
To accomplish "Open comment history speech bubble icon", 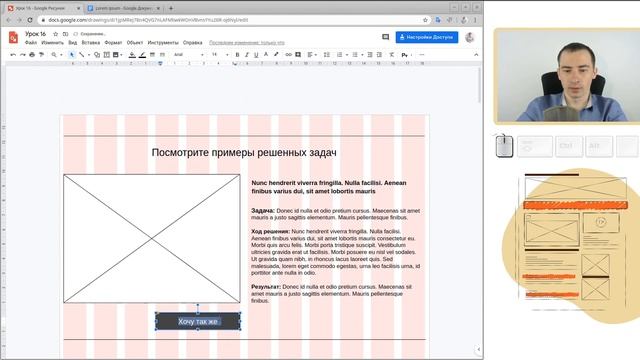I will pos(385,37).
